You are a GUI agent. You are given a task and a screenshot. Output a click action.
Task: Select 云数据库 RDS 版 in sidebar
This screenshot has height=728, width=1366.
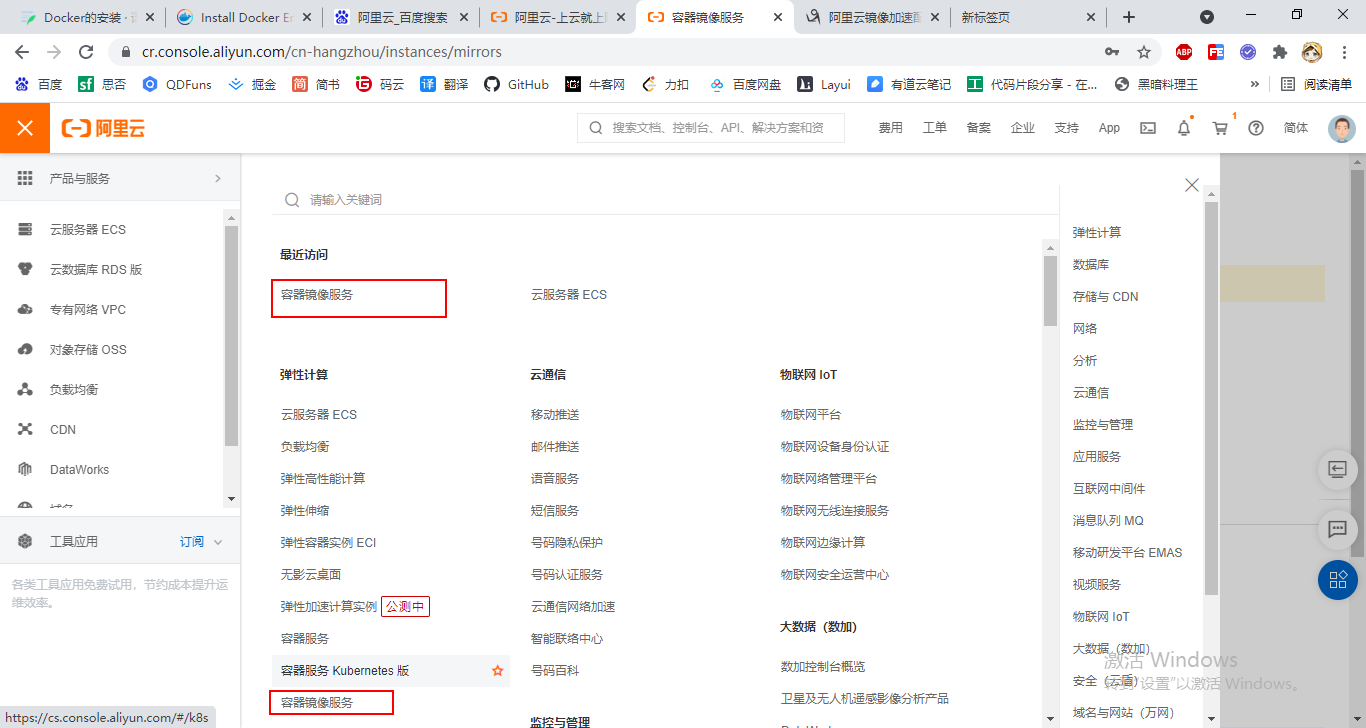96,270
